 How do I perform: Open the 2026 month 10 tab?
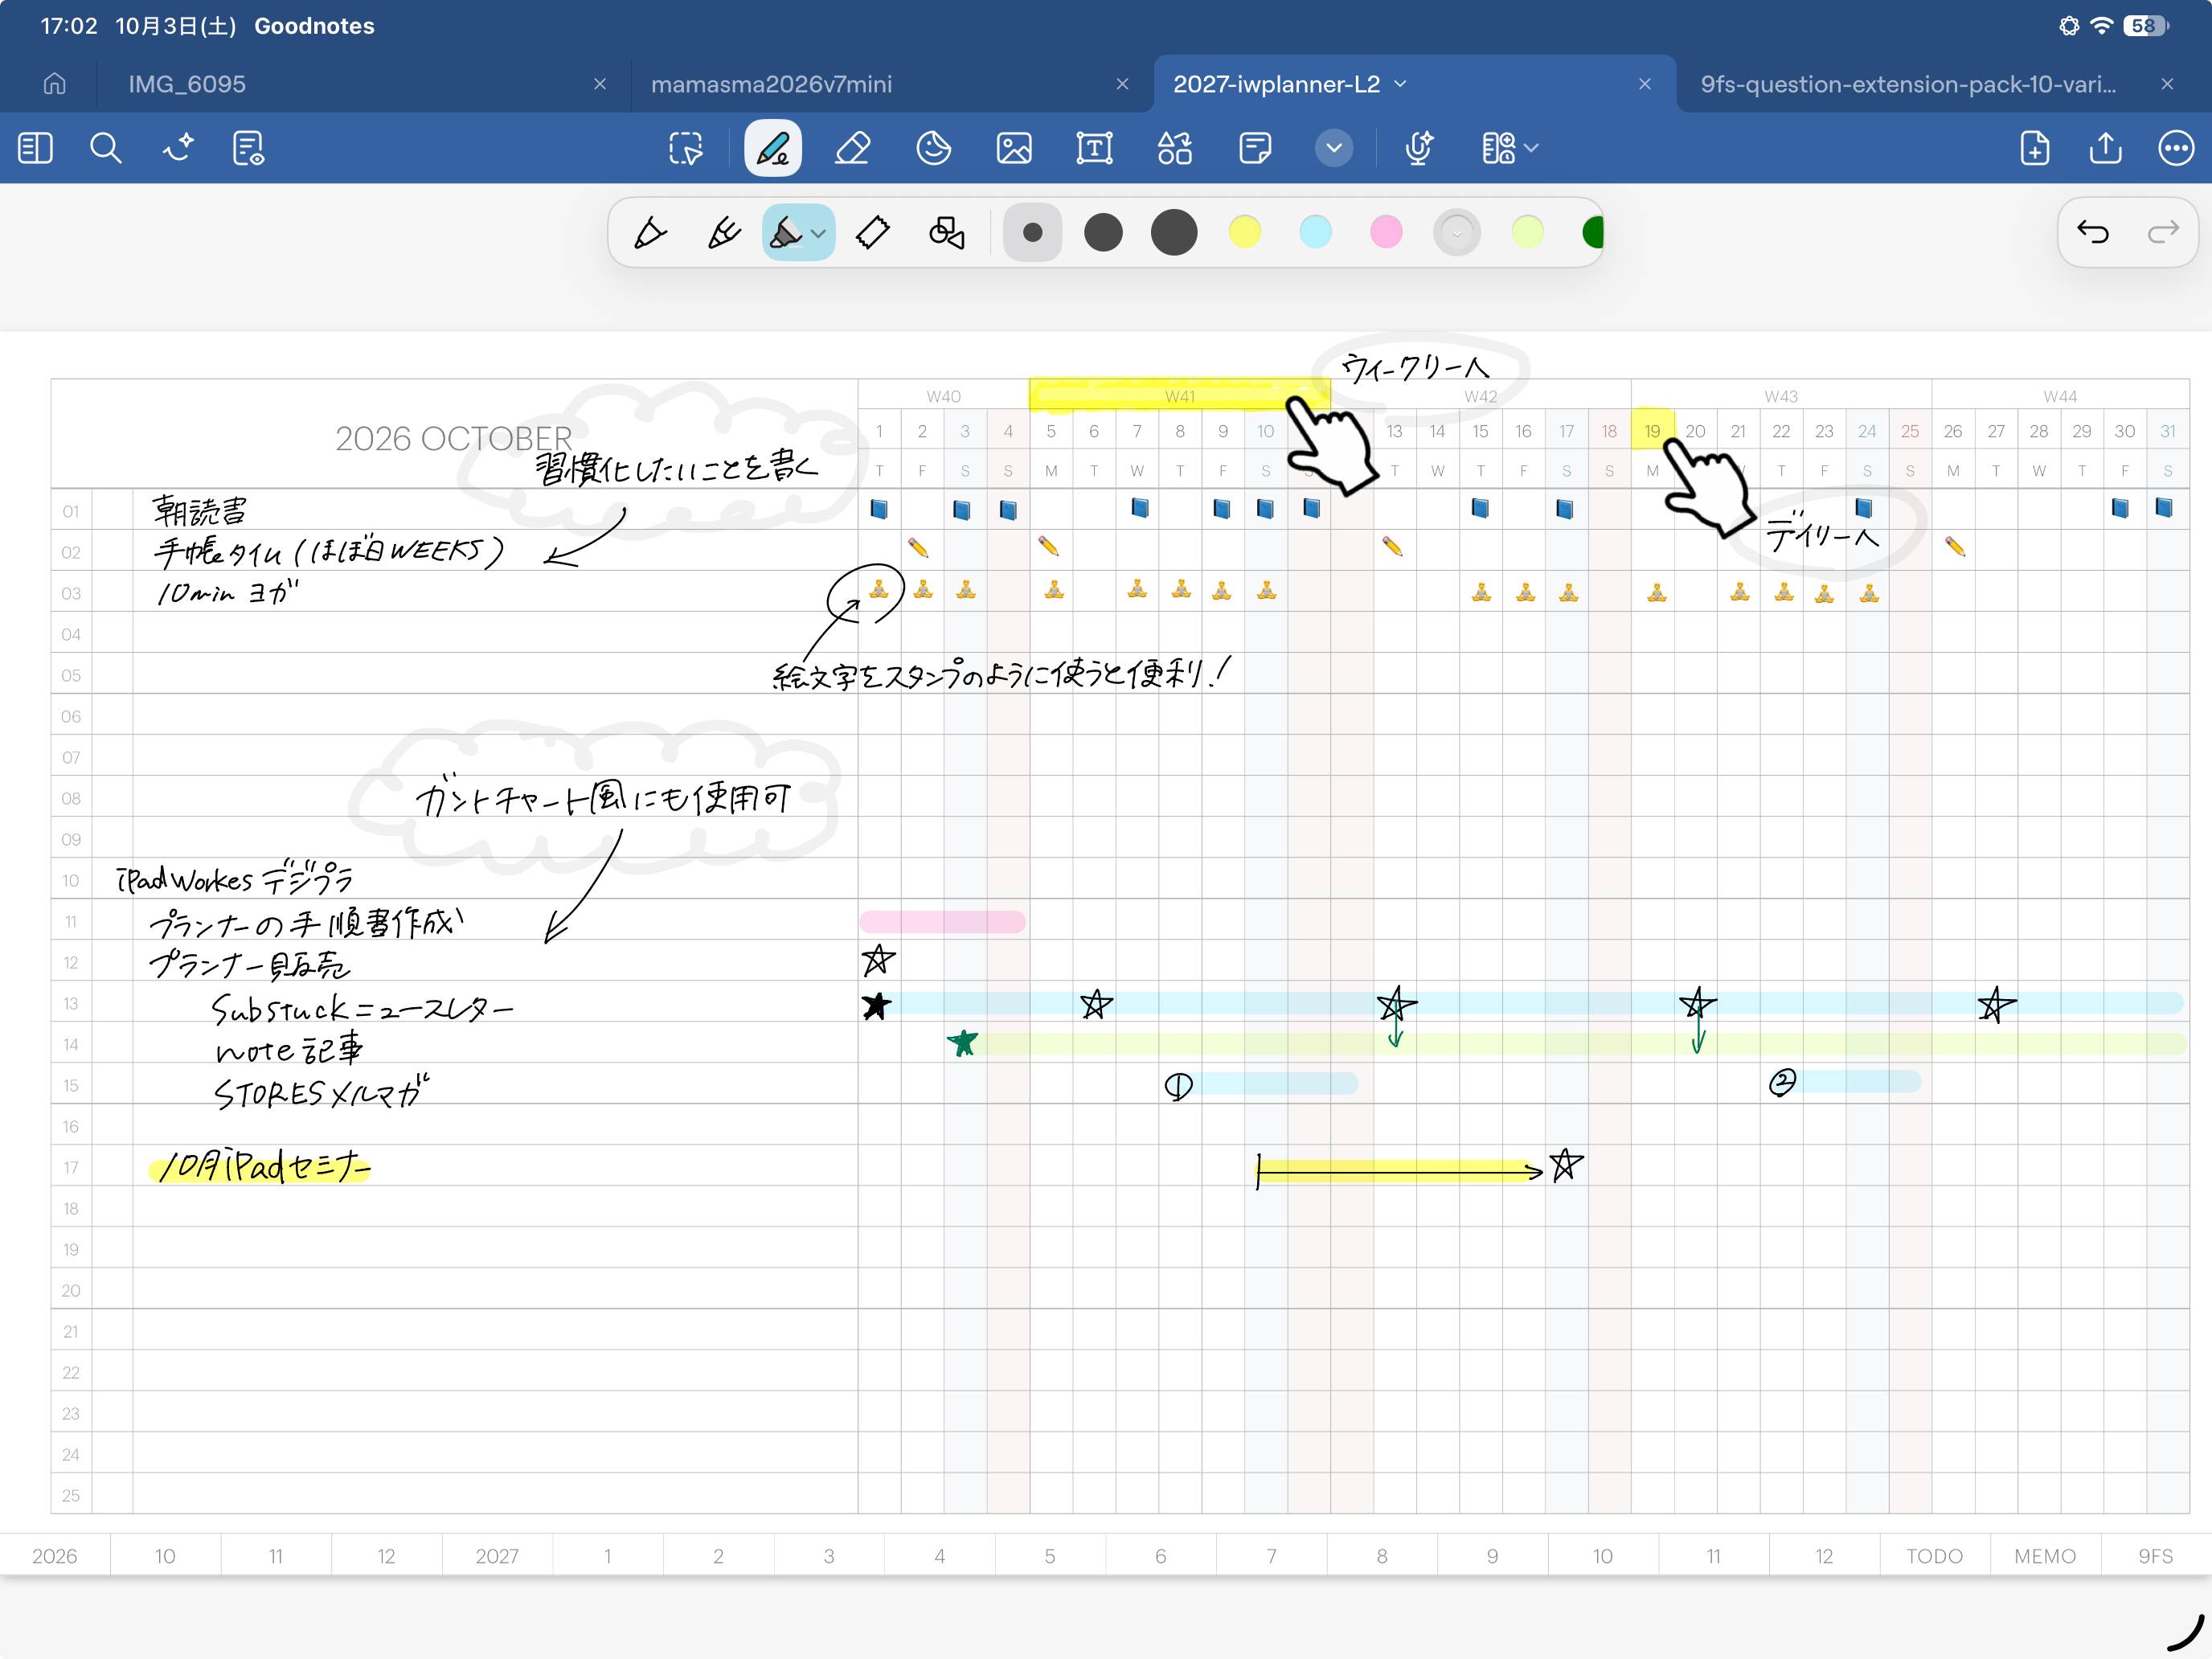tap(165, 1556)
